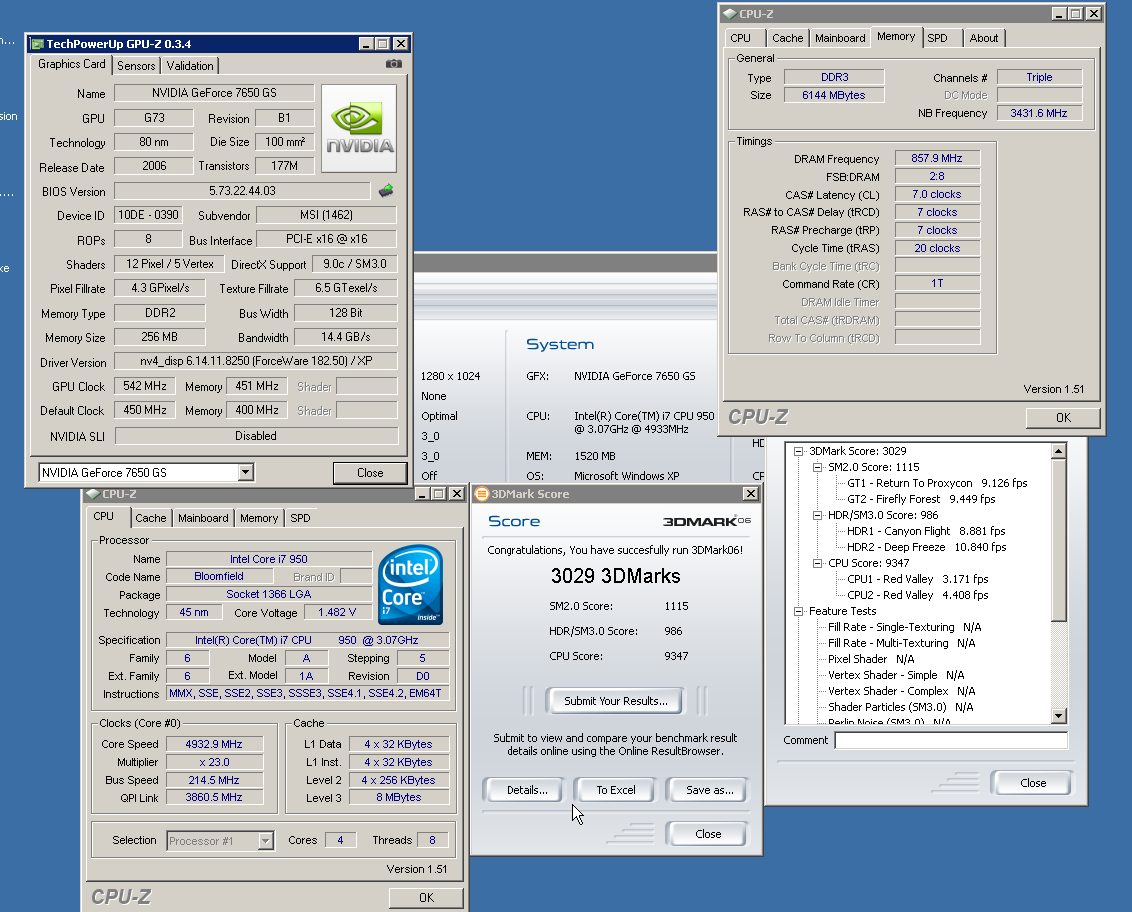The height and width of the screenshot is (912, 1132).
Task: Click the Bandwidth value 14.4 GB/s in GPU-Z
Action: coord(346,336)
